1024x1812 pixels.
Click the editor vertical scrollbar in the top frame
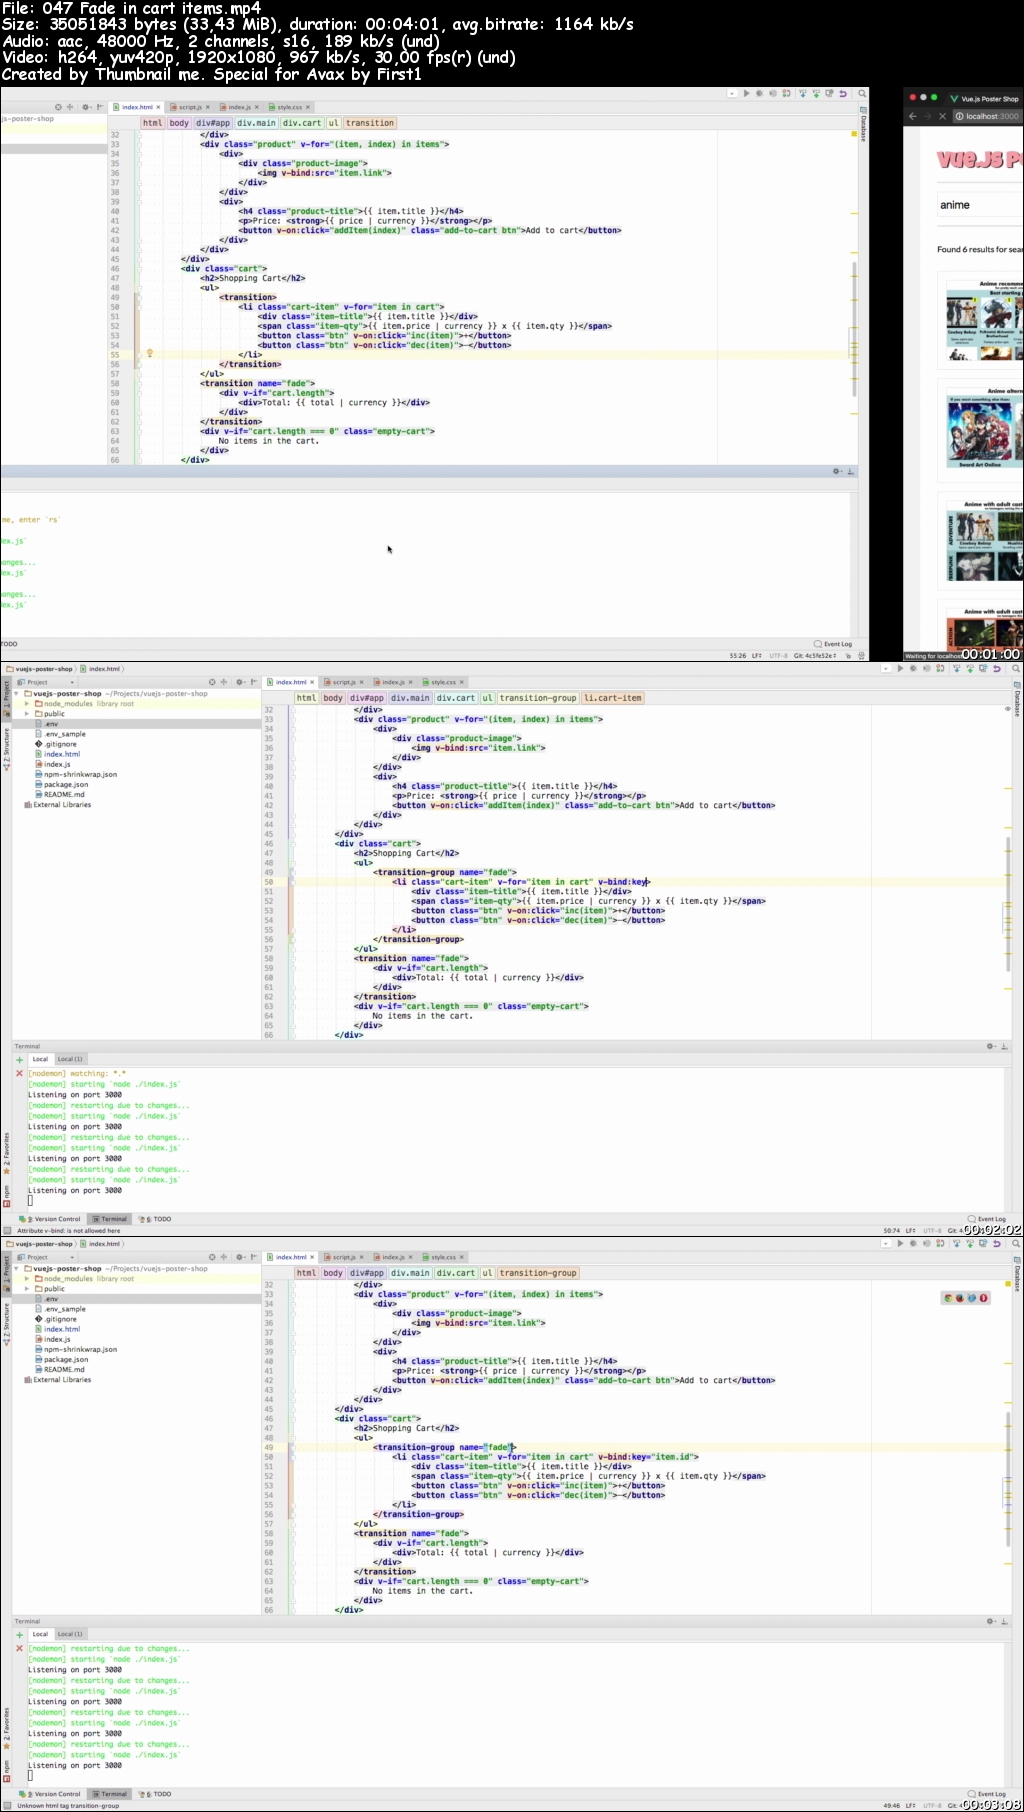point(854,300)
